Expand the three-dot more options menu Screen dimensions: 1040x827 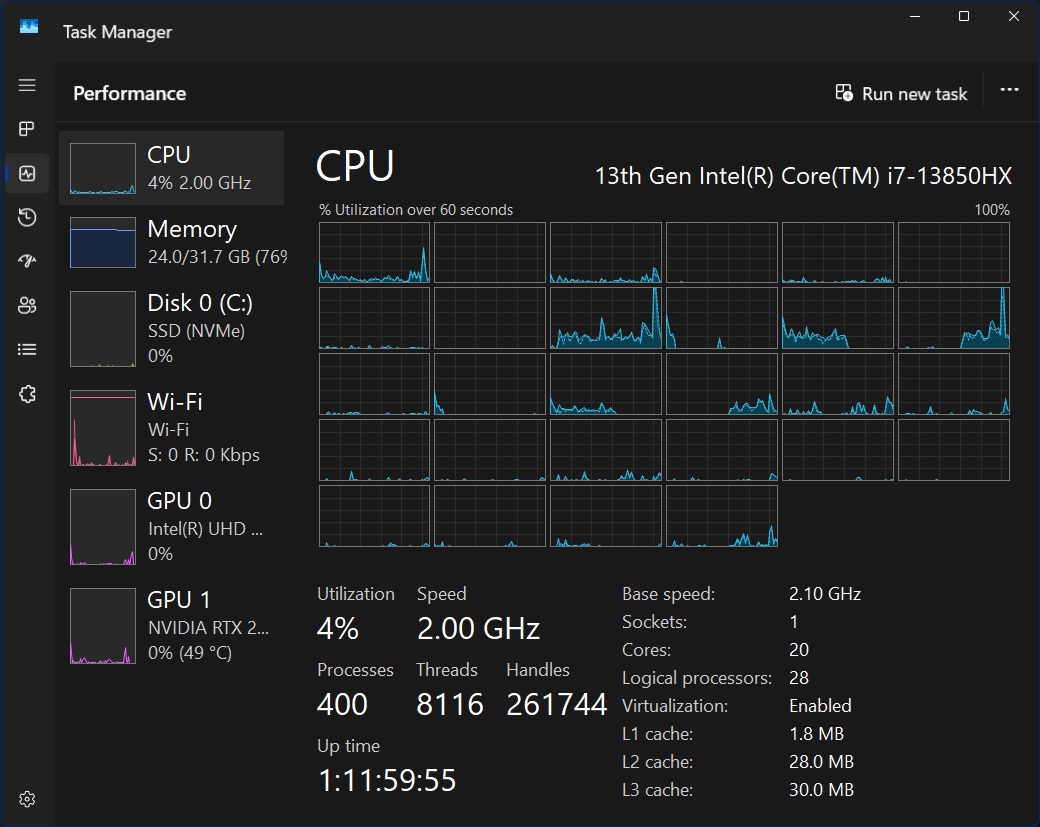1009,90
